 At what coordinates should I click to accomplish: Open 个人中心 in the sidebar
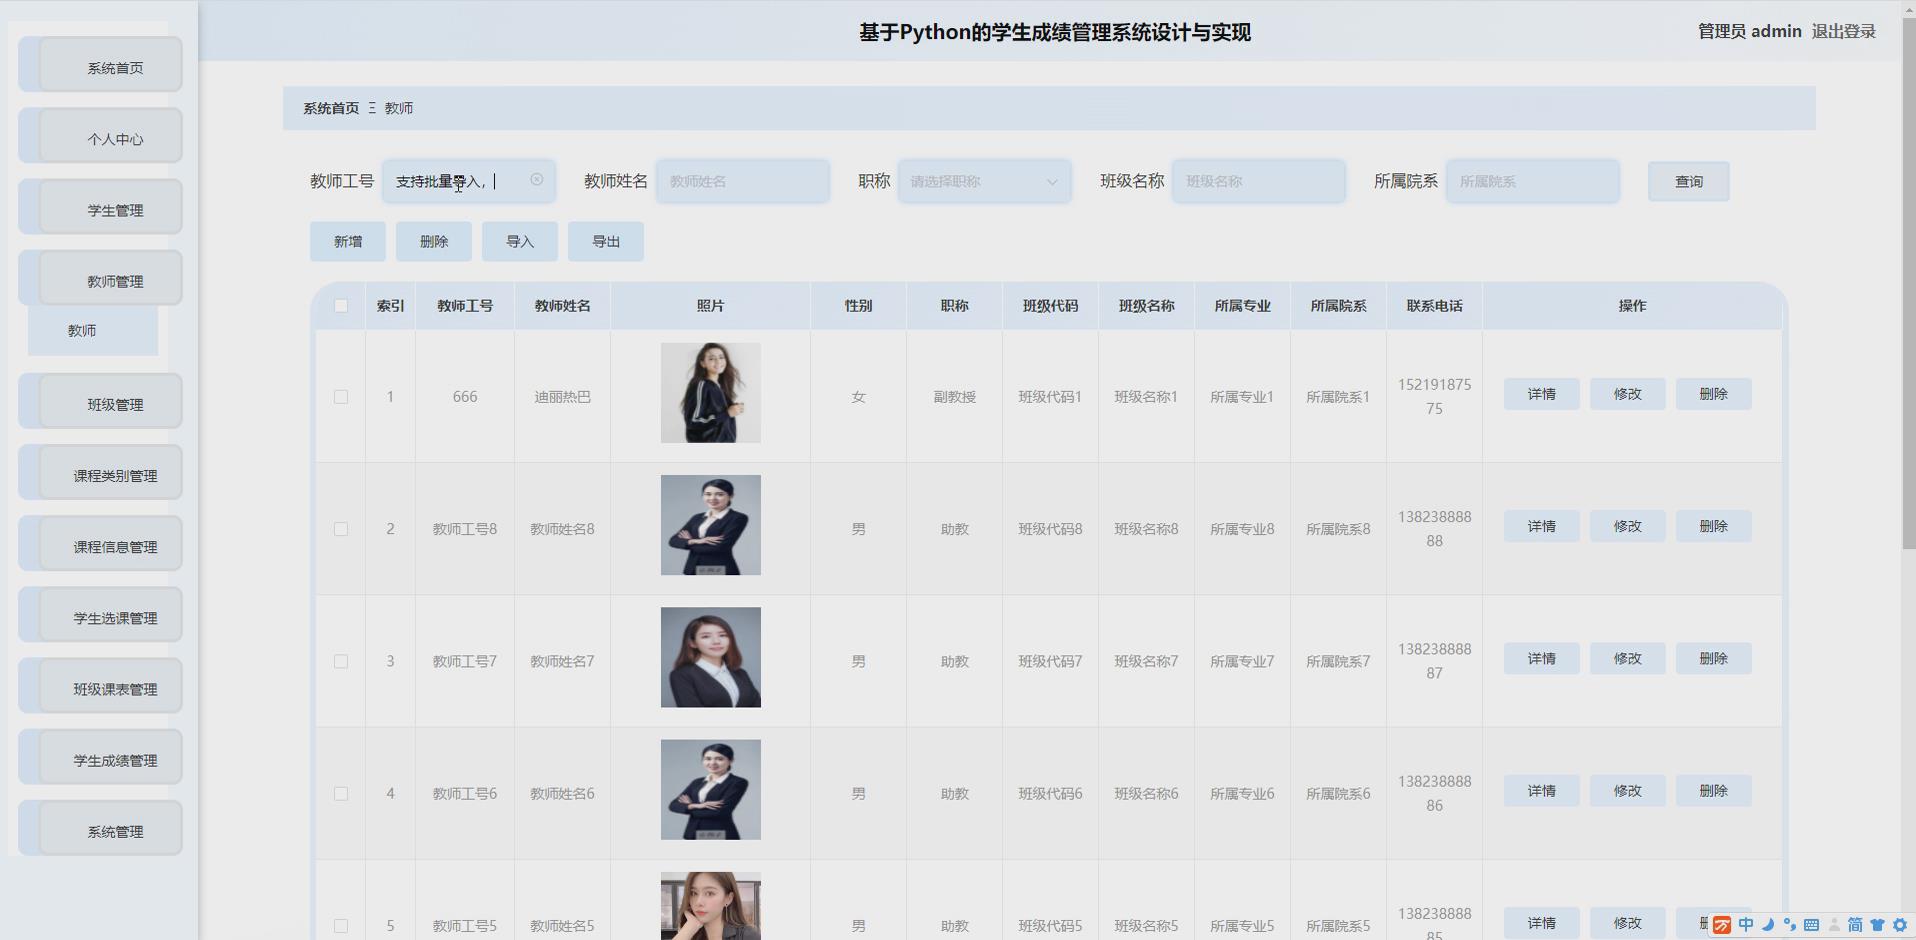point(100,135)
